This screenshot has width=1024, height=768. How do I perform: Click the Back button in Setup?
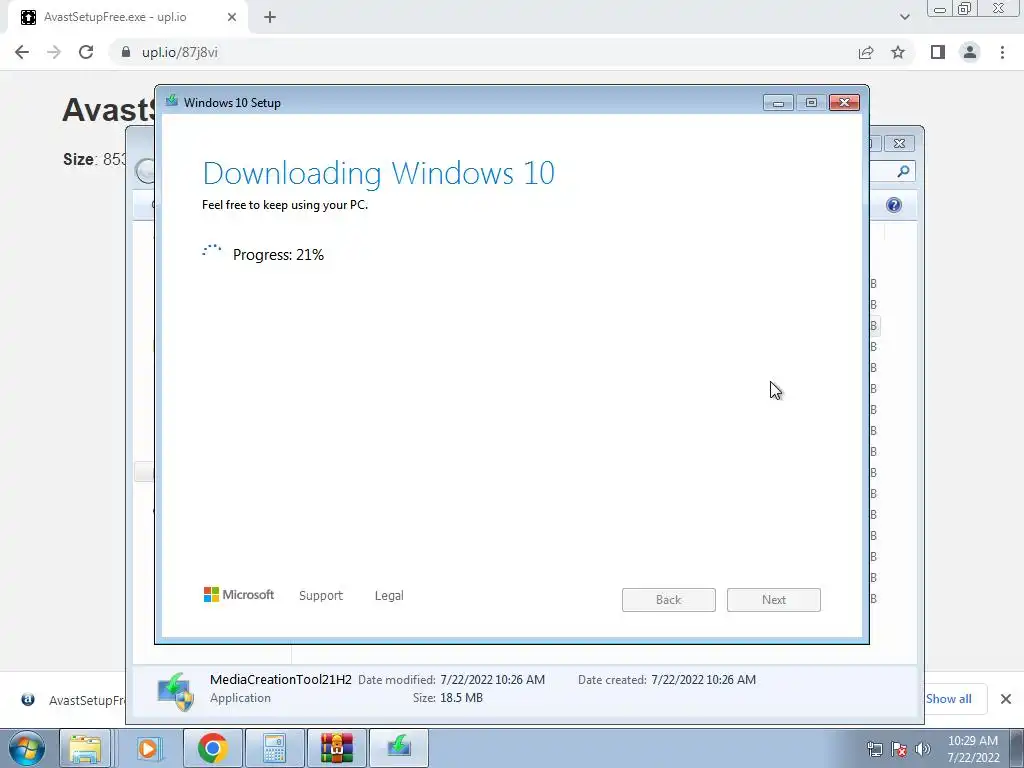click(669, 600)
